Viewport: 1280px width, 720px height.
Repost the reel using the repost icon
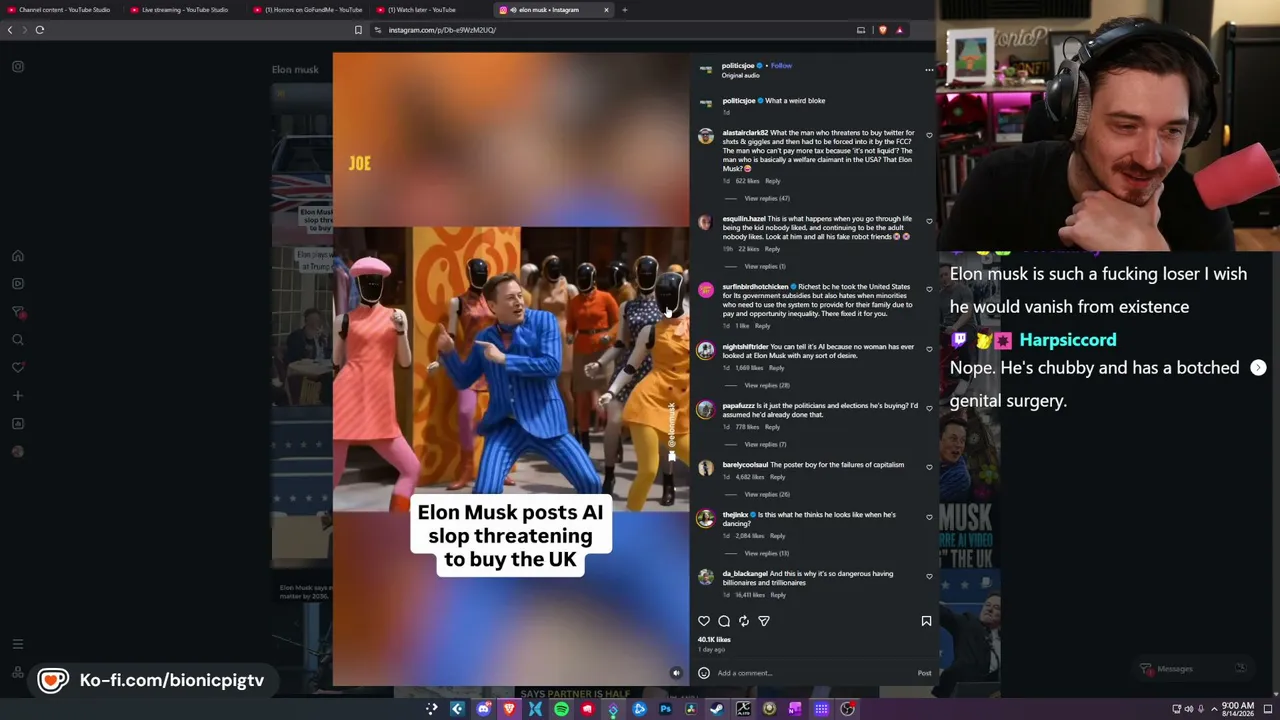(x=744, y=621)
